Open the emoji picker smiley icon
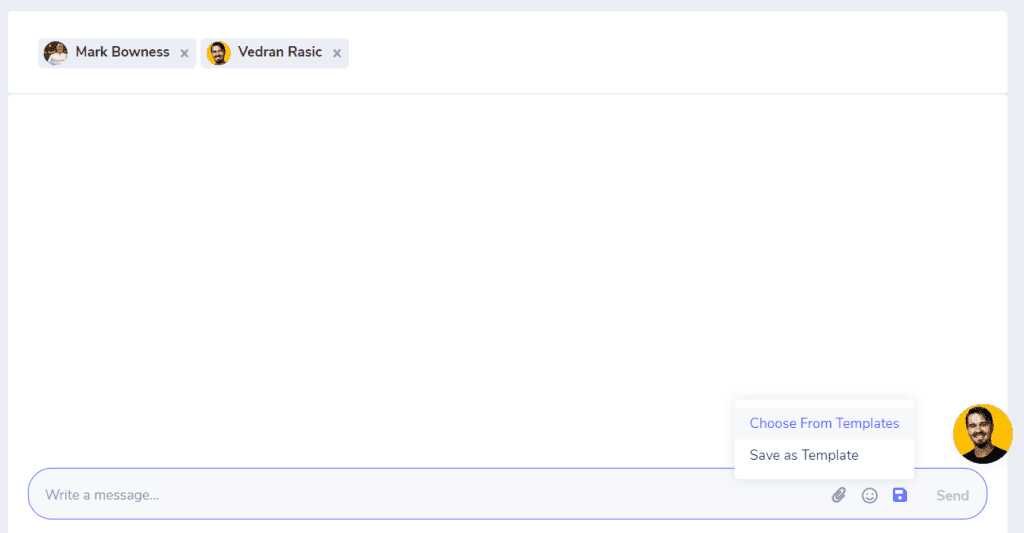The image size is (1024, 533). coord(869,495)
